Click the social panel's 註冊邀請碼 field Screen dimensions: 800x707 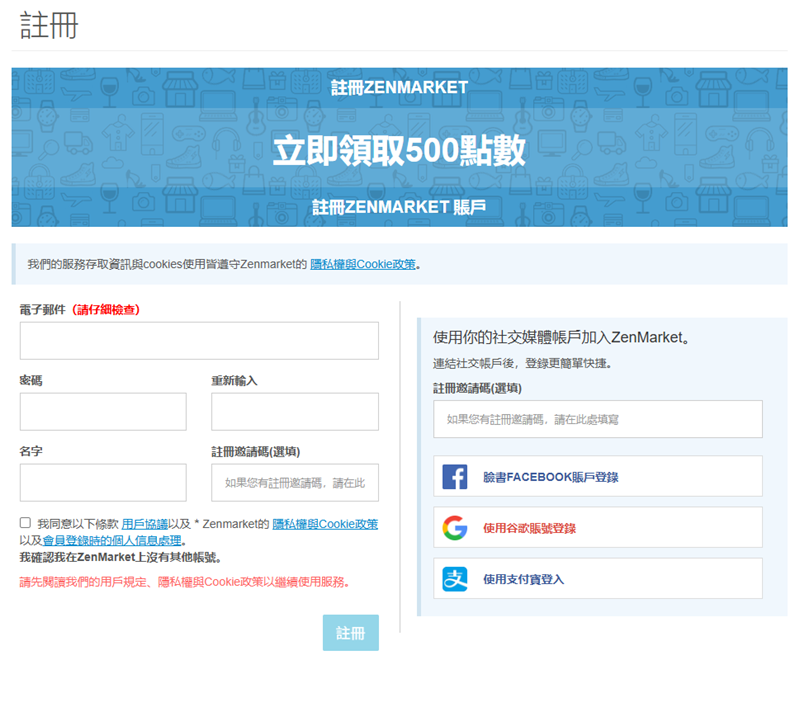click(598, 419)
